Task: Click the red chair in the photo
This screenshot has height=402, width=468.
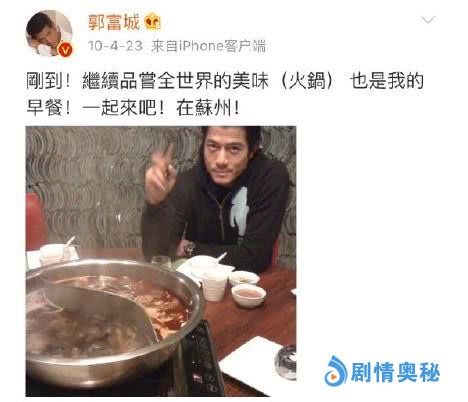Action: pos(35,221)
